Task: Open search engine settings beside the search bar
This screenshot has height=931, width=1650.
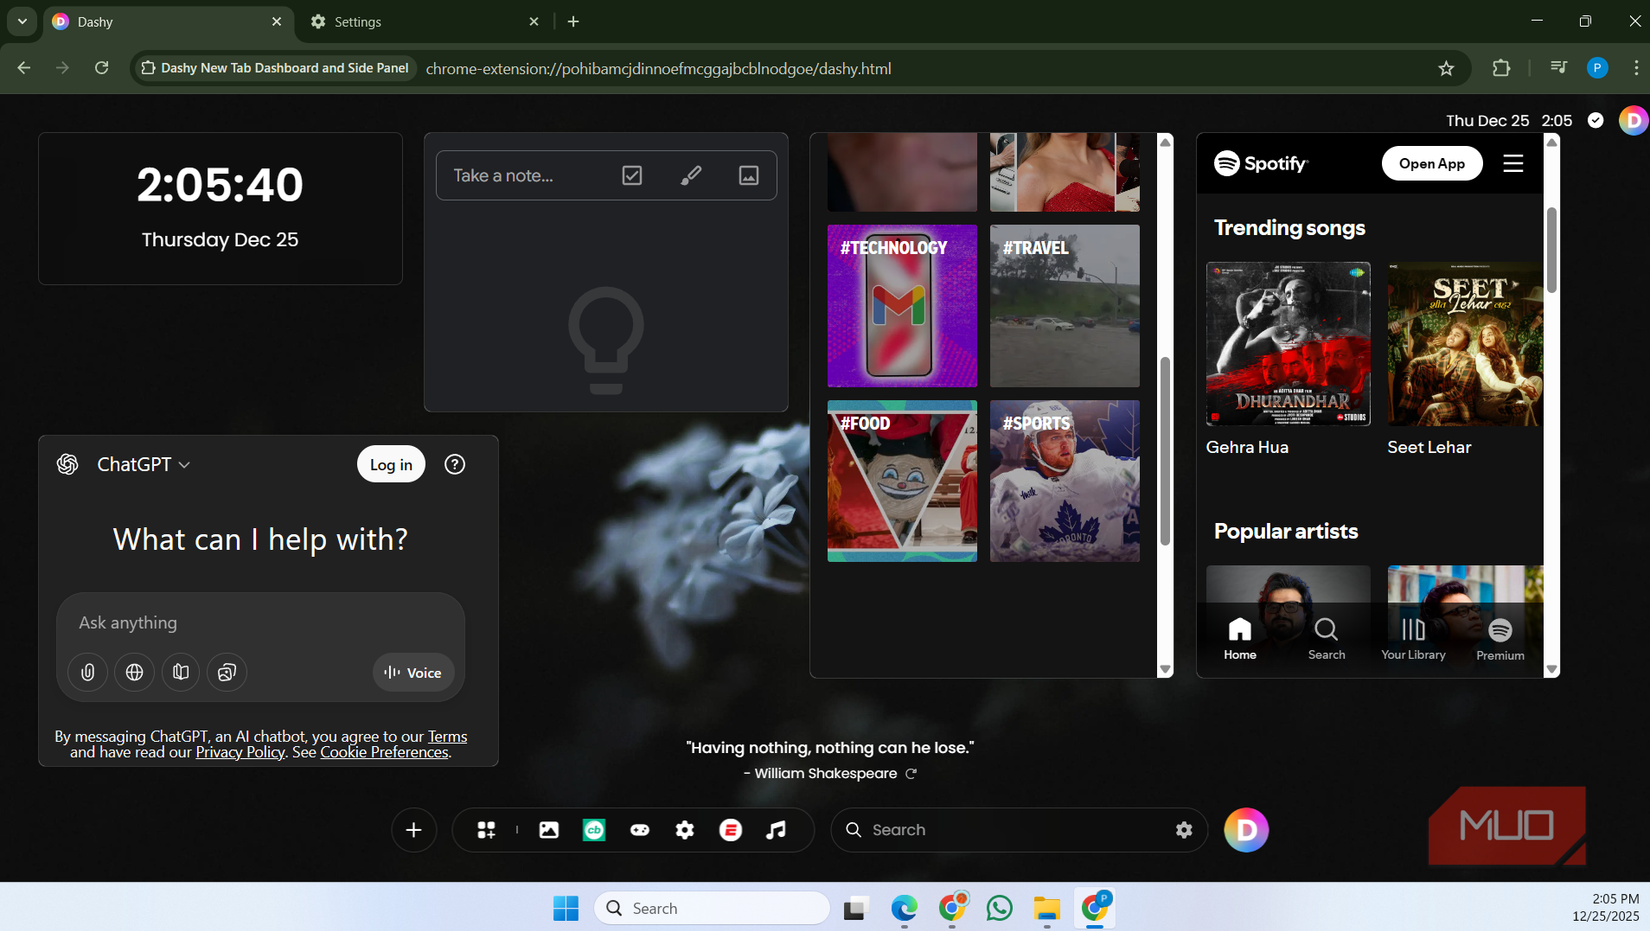Action: pos(1184,830)
